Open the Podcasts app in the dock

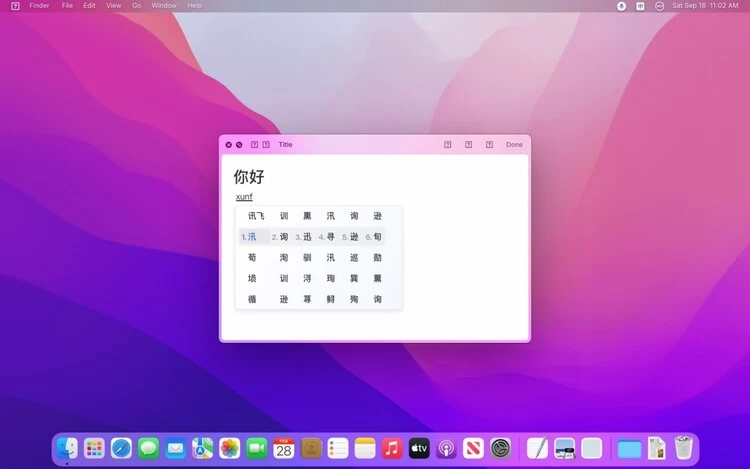pyautogui.click(x=446, y=448)
